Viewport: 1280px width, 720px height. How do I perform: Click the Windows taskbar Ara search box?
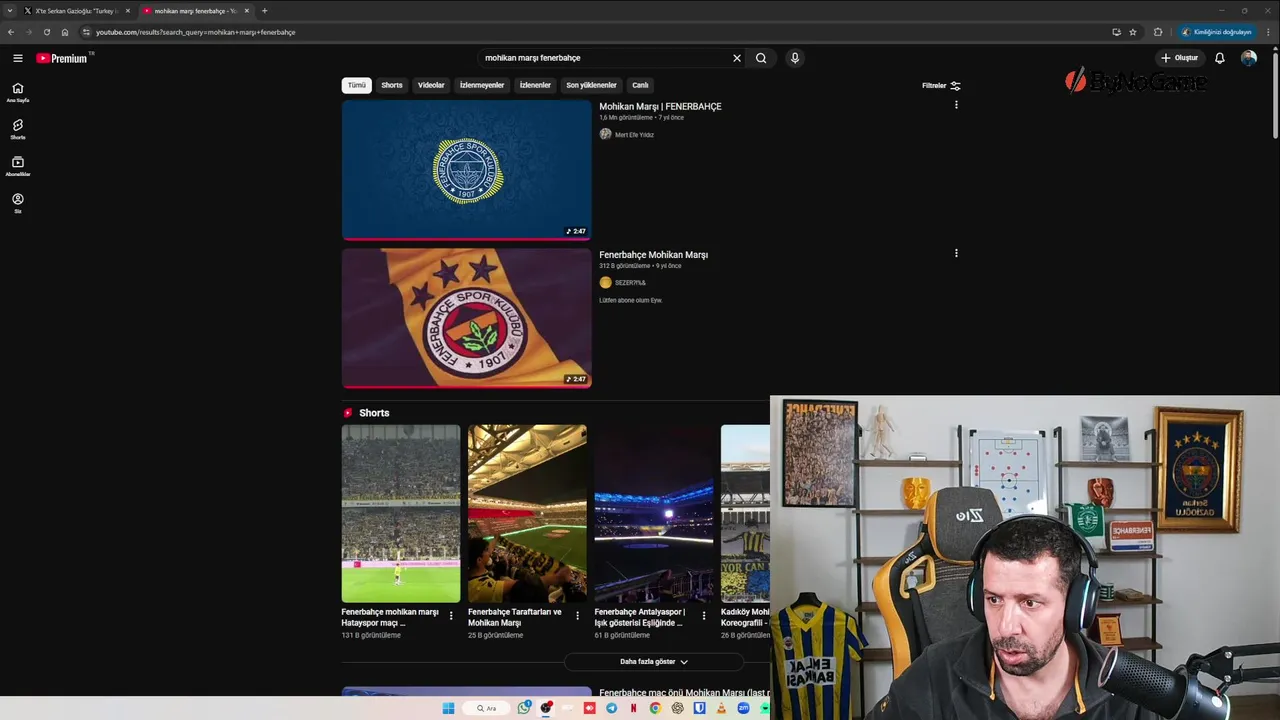click(486, 708)
